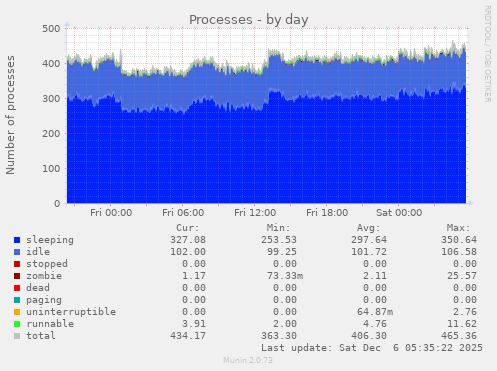
Task: Click idle maximum value 106.58
Action: [459, 252]
